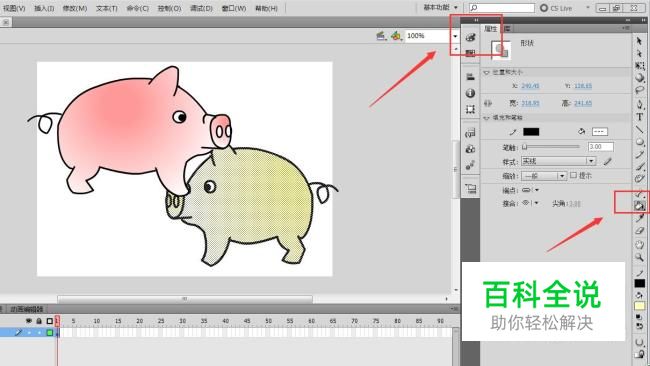Toggle width-height constrain lock icon

tap(488, 103)
